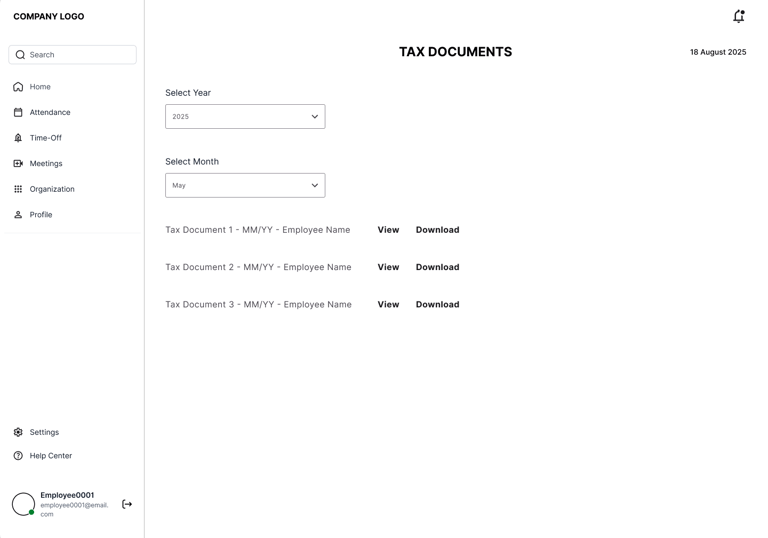Click the Select Year label
The image size is (768, 538).
(x=188, y=93)
